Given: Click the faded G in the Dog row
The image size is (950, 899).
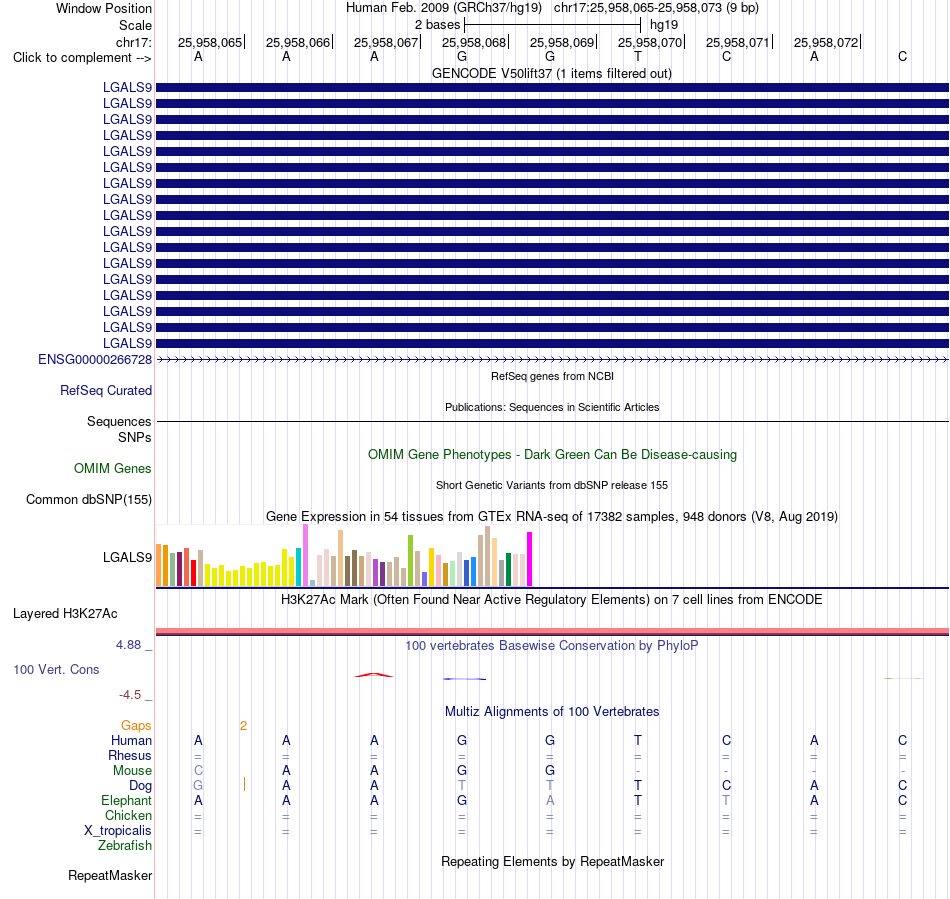Looking at the screenshot, I should [x=198, y=785].
